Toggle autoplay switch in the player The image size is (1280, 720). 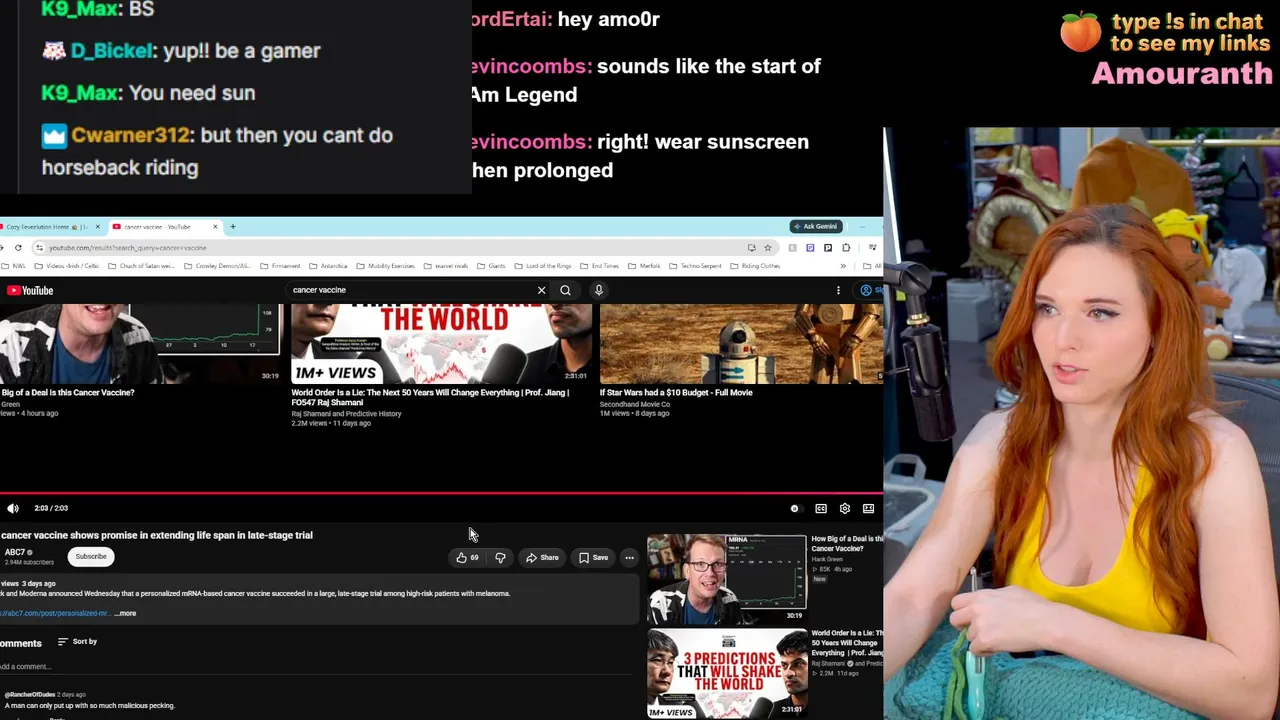coord(795,508)
